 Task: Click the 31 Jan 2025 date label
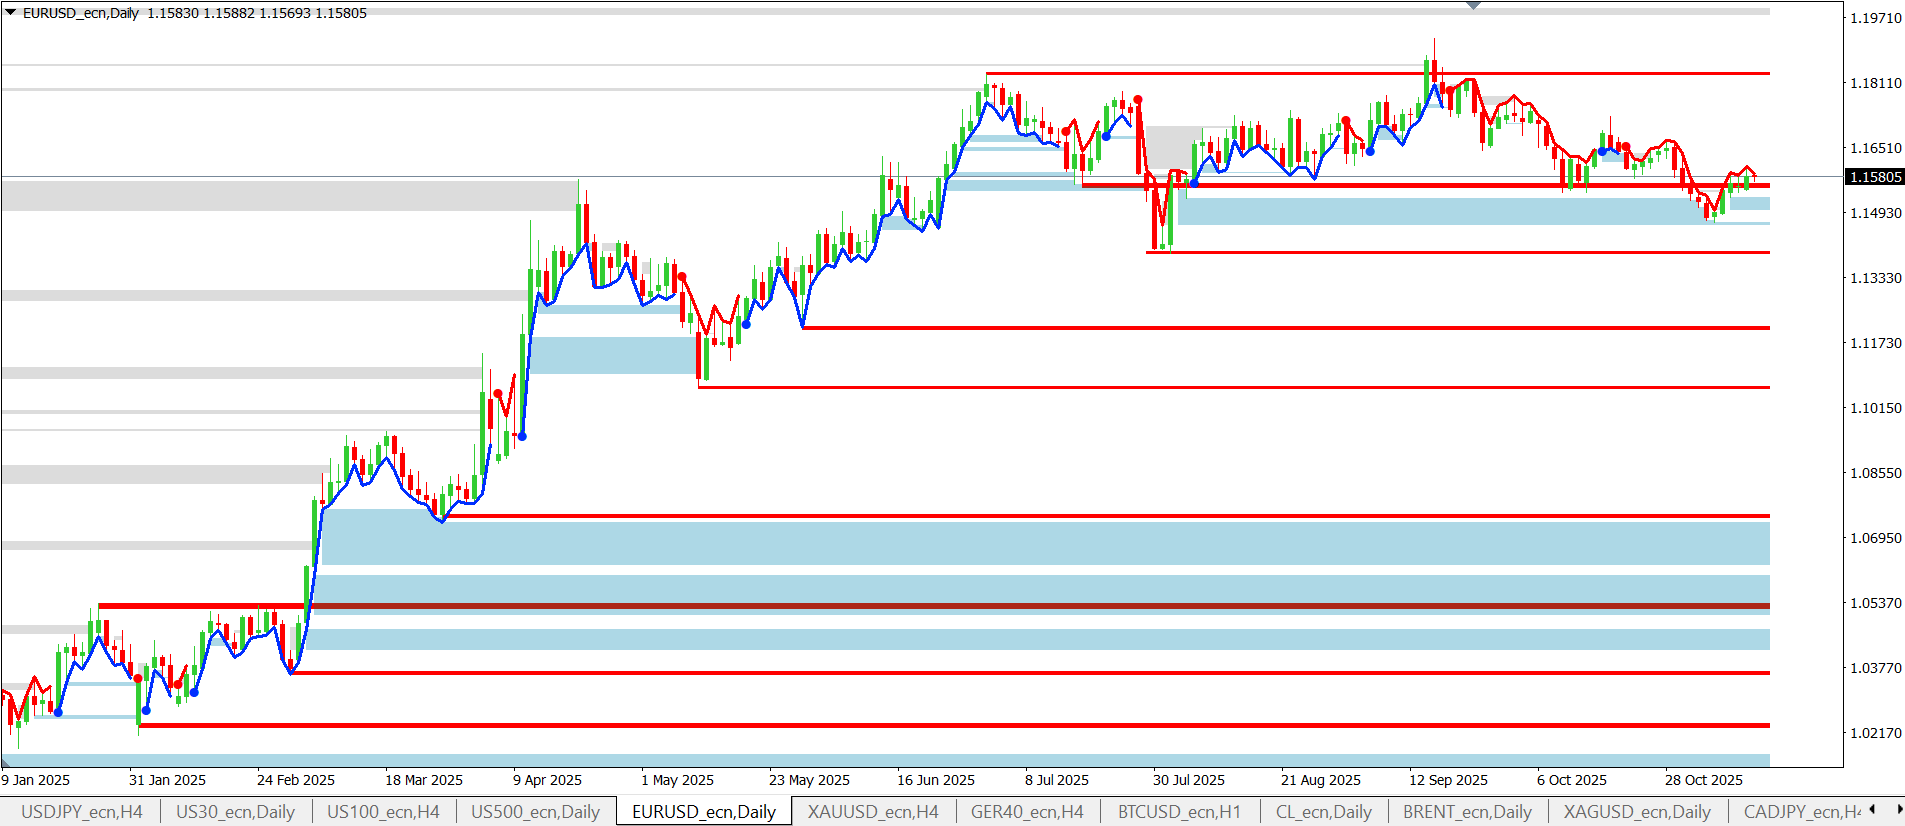click(167, 780)
